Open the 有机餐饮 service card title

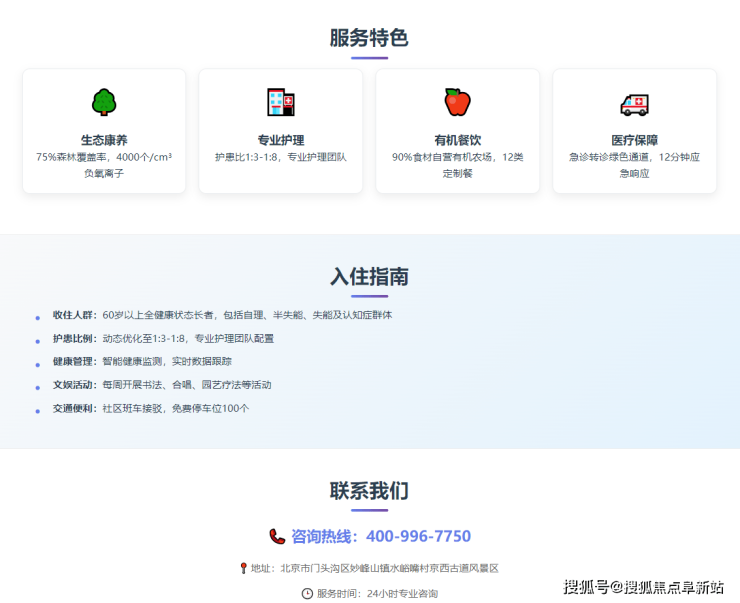coord(457,140)
